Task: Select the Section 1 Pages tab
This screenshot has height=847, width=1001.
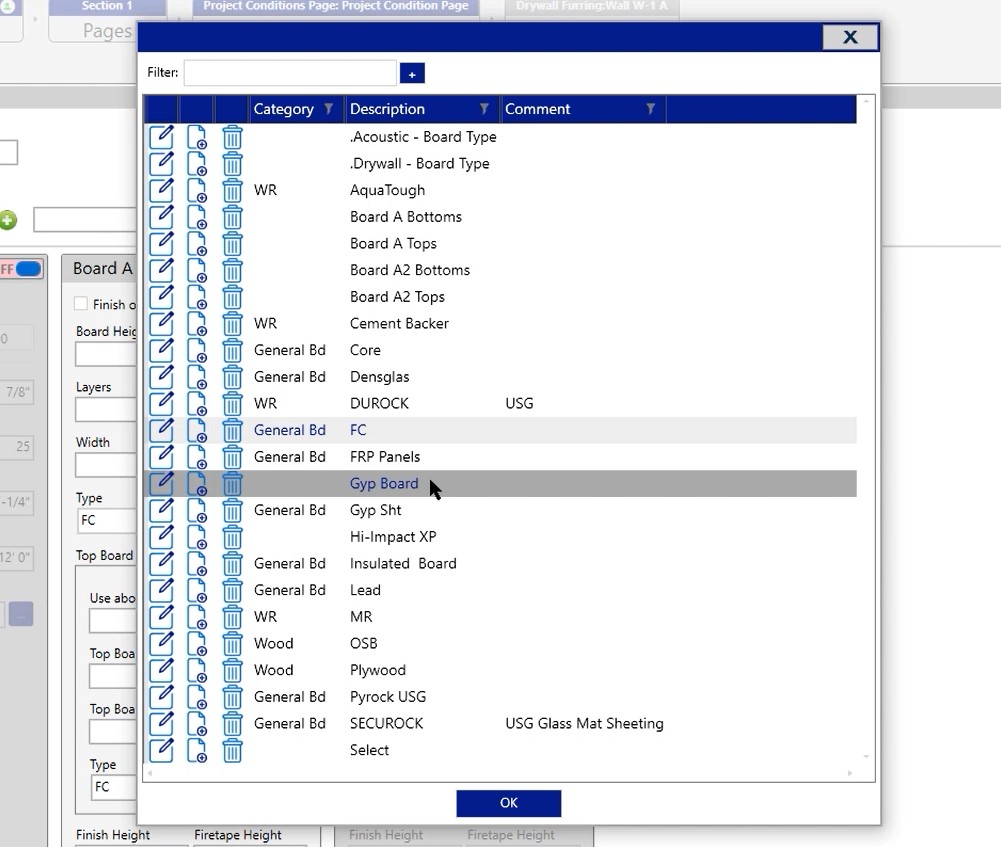Action: pos(106,20)
